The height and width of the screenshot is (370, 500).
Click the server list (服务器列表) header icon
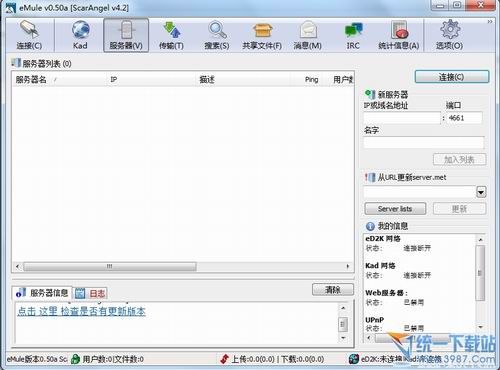click(x=16, y=63)
